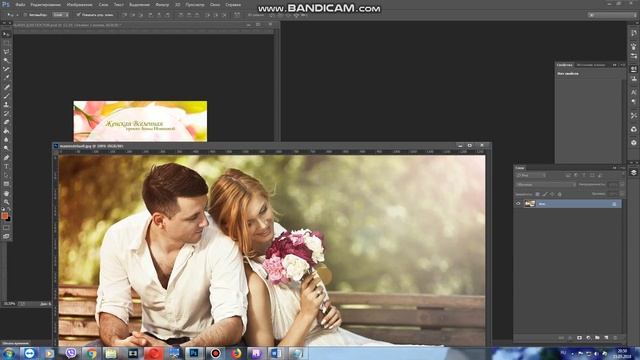Click new adjustment layer icon
The image size is (640, 360).
(588, 338)
